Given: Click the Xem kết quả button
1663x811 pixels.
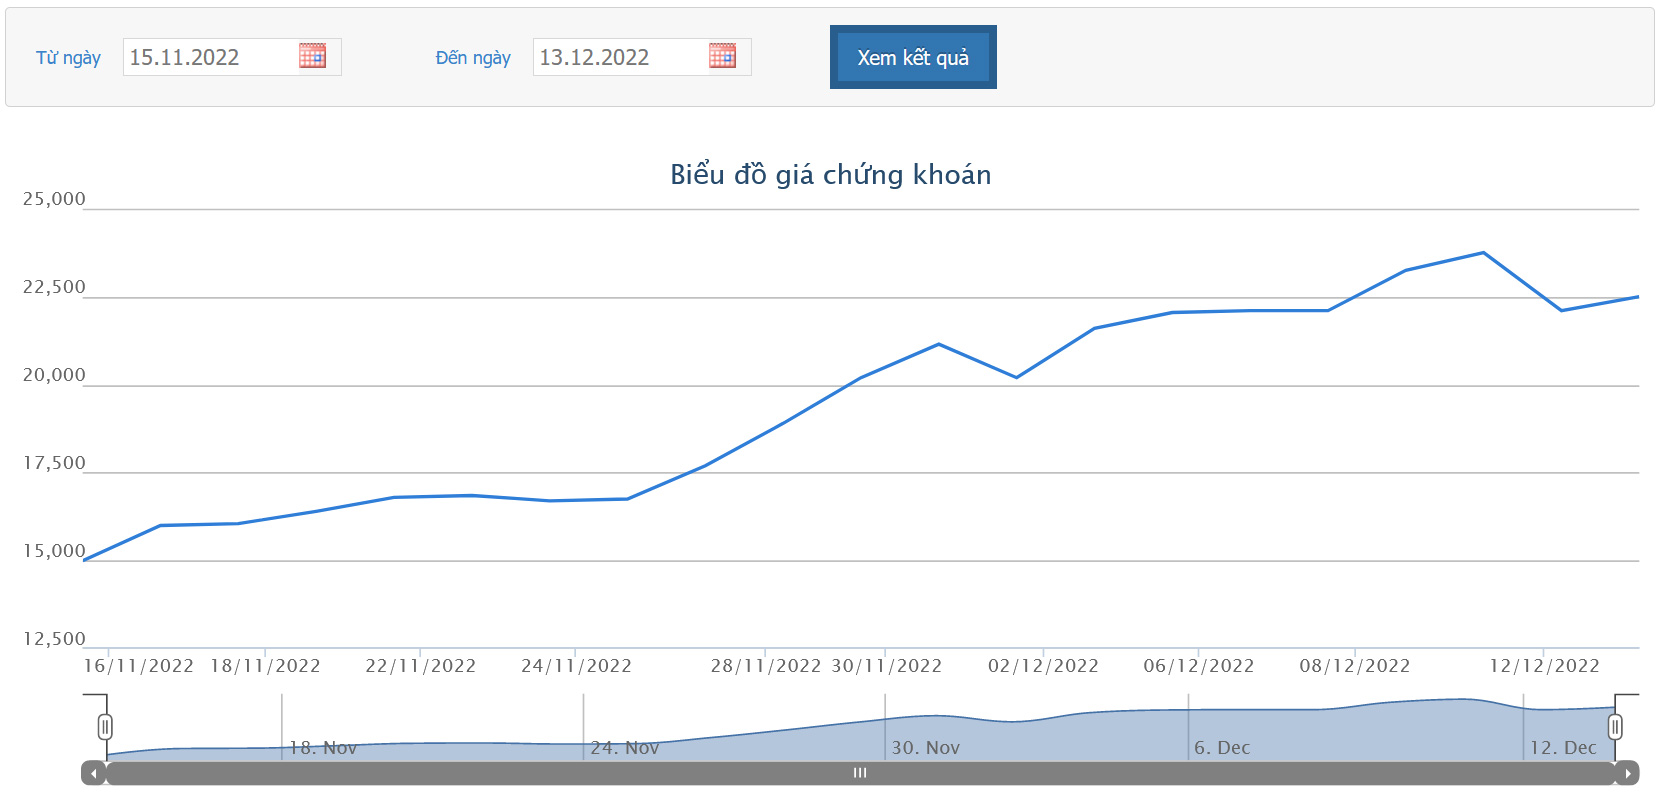Looking at the screenshot, I should pyautogui.click(x=912, y=57).
